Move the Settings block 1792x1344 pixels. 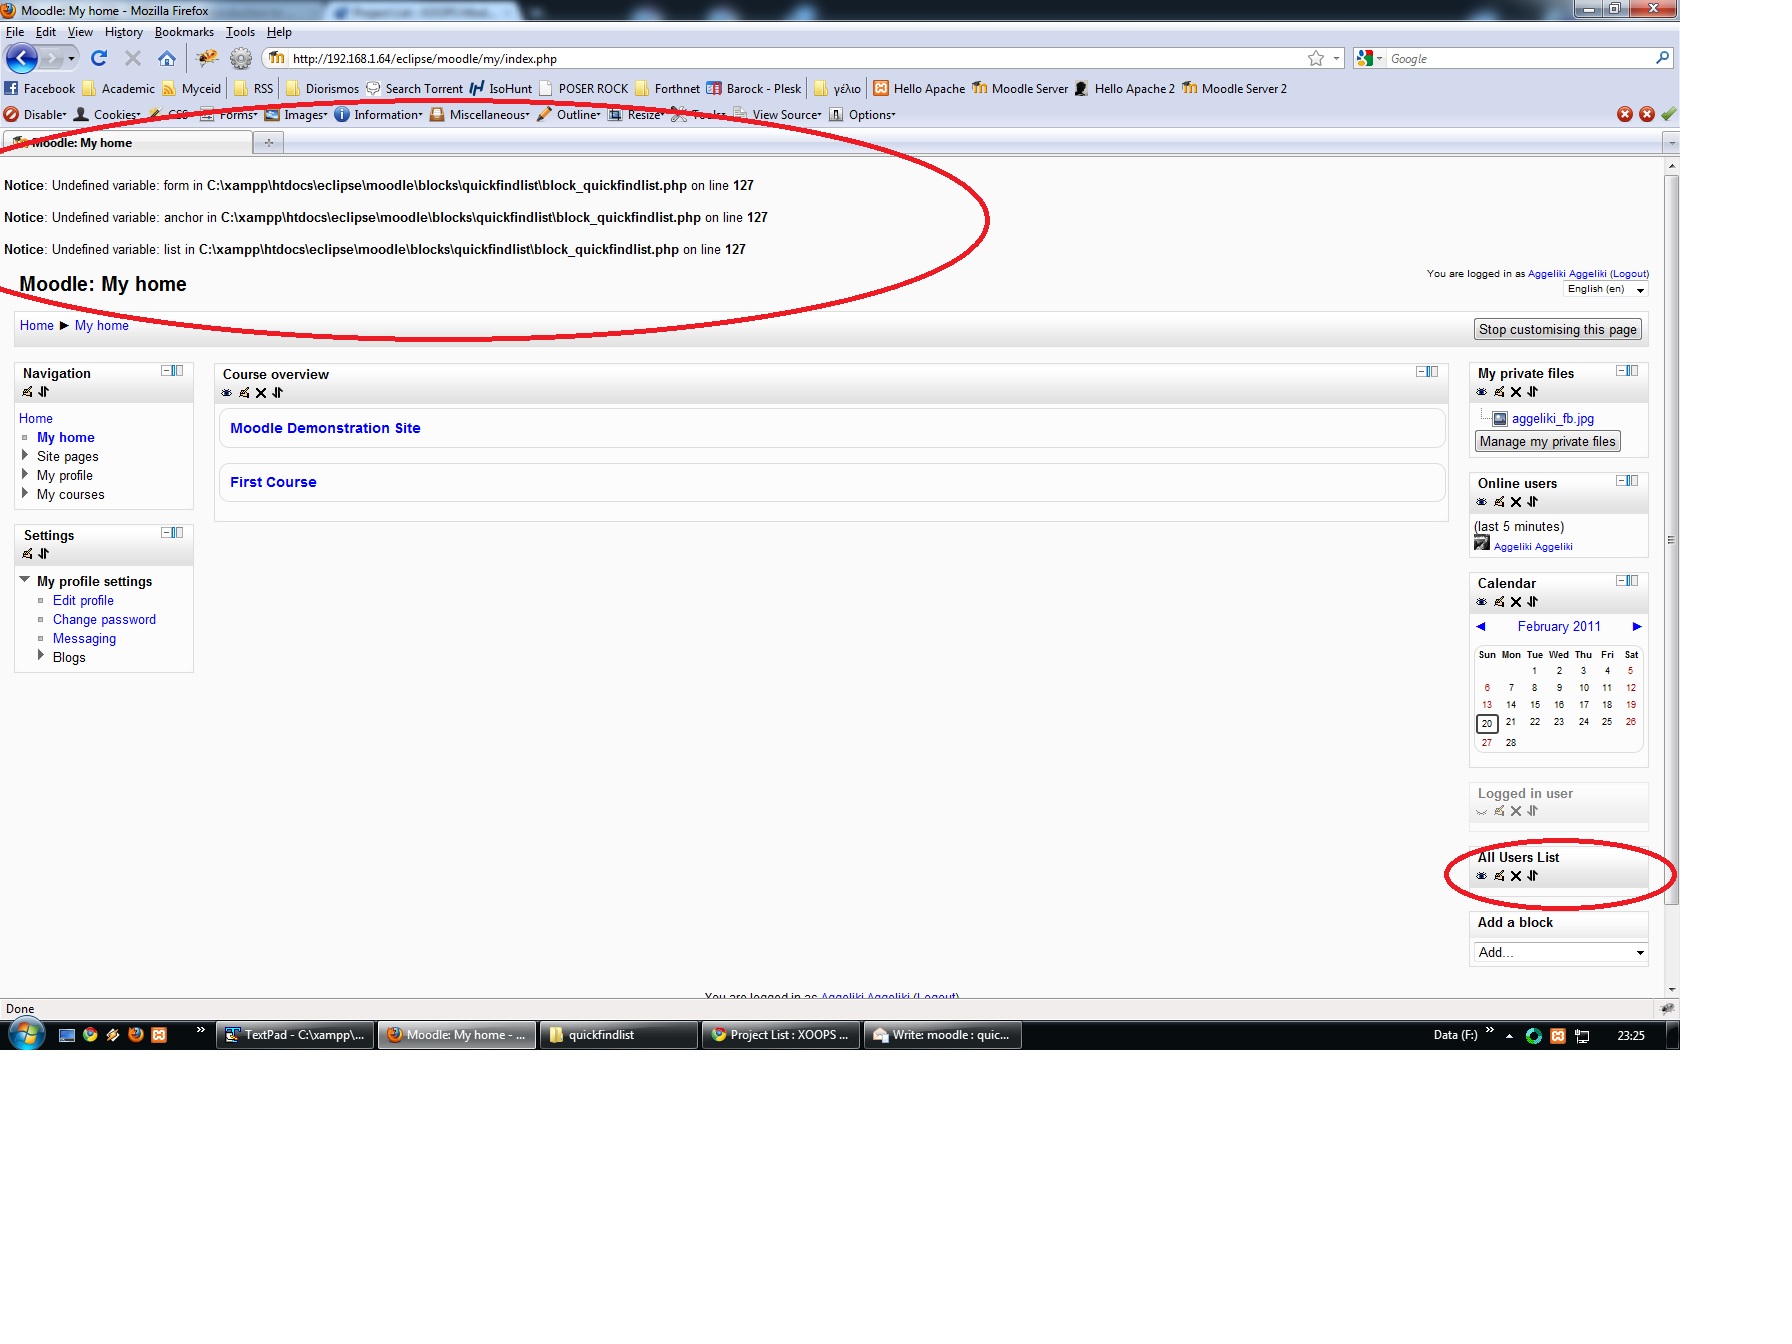click(x=44, y=554)
